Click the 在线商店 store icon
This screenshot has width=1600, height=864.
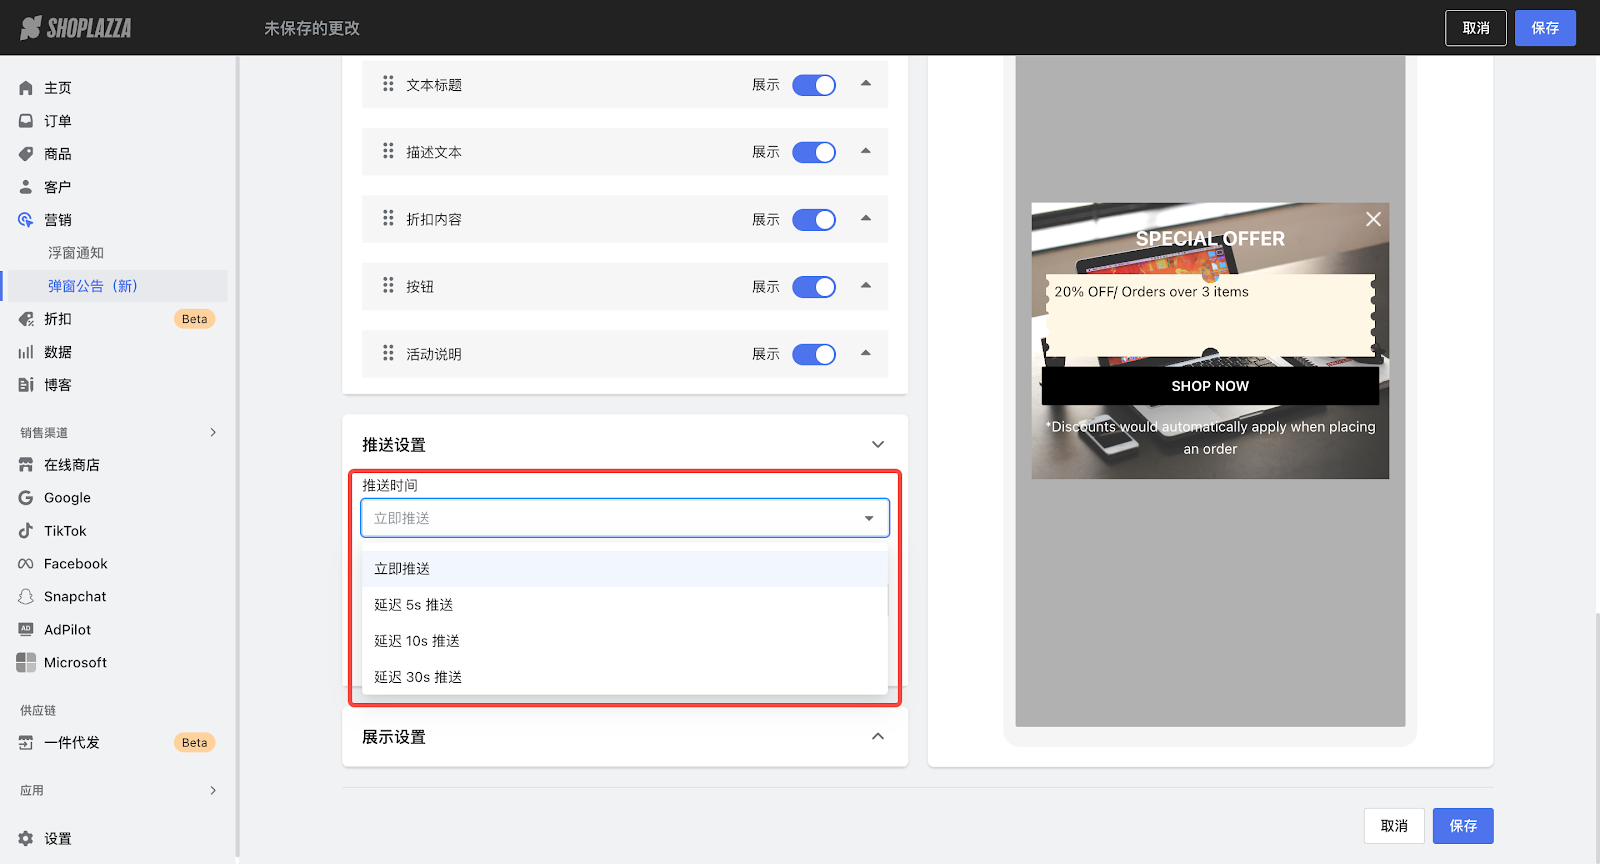point(26,465)
